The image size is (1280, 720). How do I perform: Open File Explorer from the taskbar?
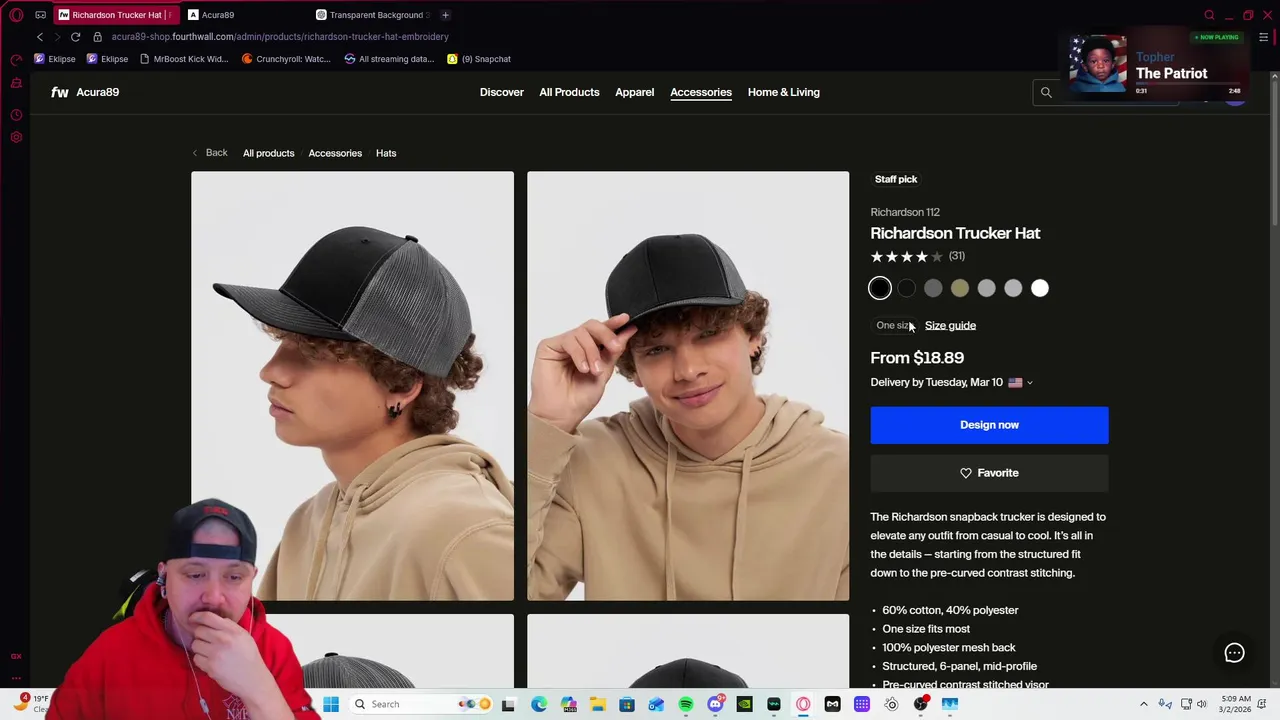pos(597,704)
